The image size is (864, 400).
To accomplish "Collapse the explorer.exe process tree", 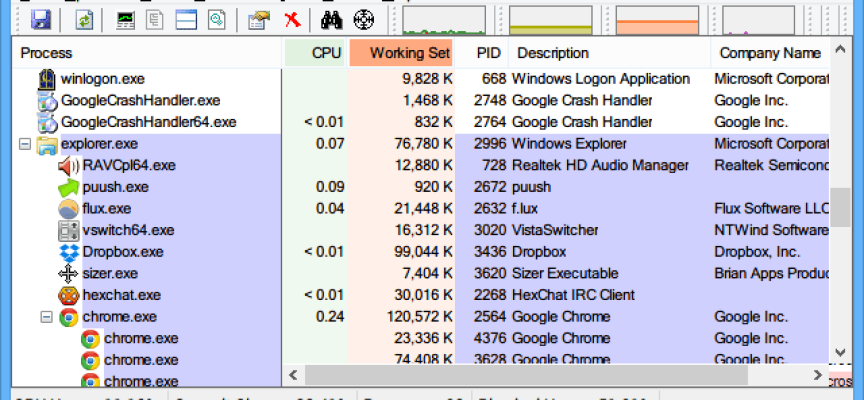I will point(25,144).
